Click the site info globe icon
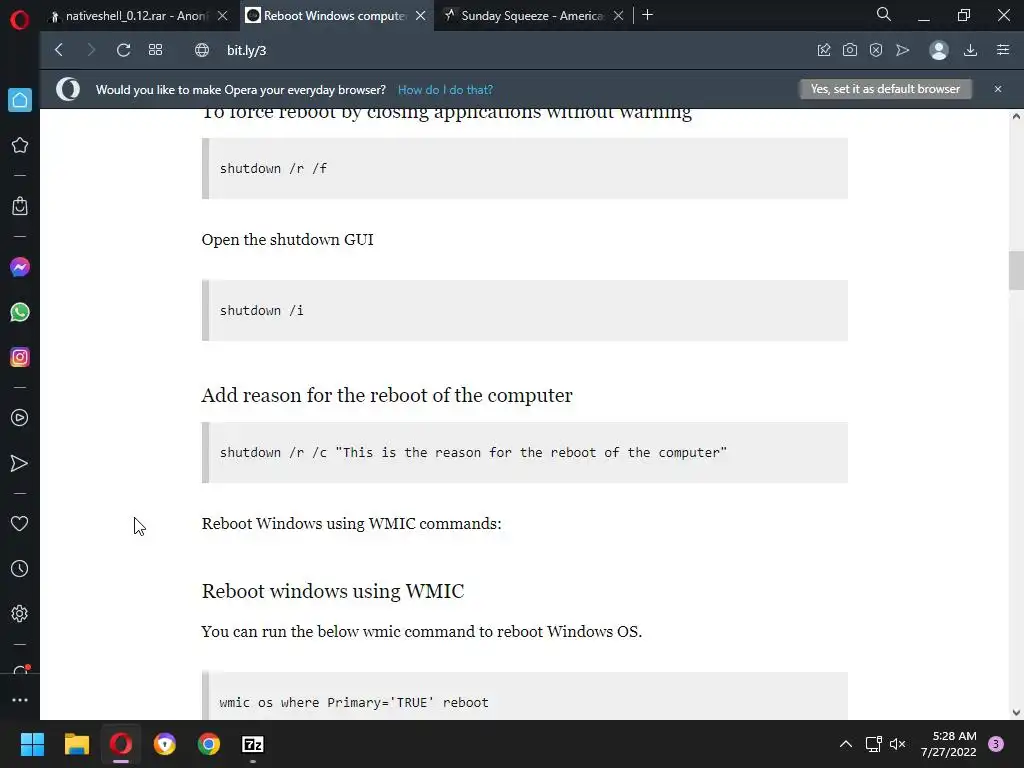The image size is (1024, 768). point(202,50)
